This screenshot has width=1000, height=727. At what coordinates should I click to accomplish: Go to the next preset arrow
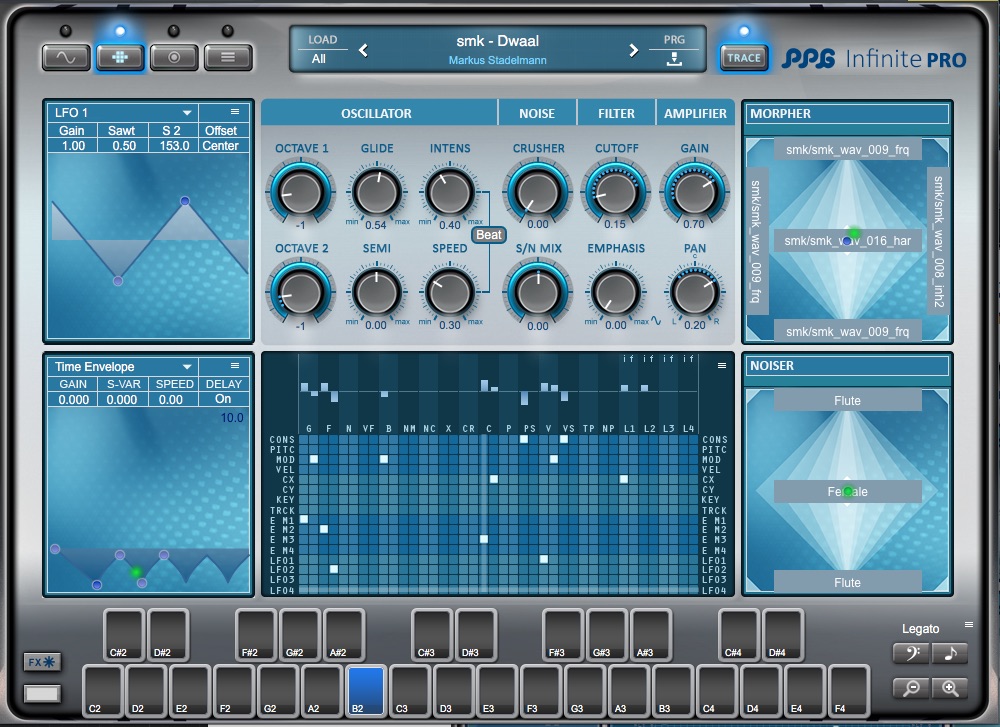click(x=633, y=50)
